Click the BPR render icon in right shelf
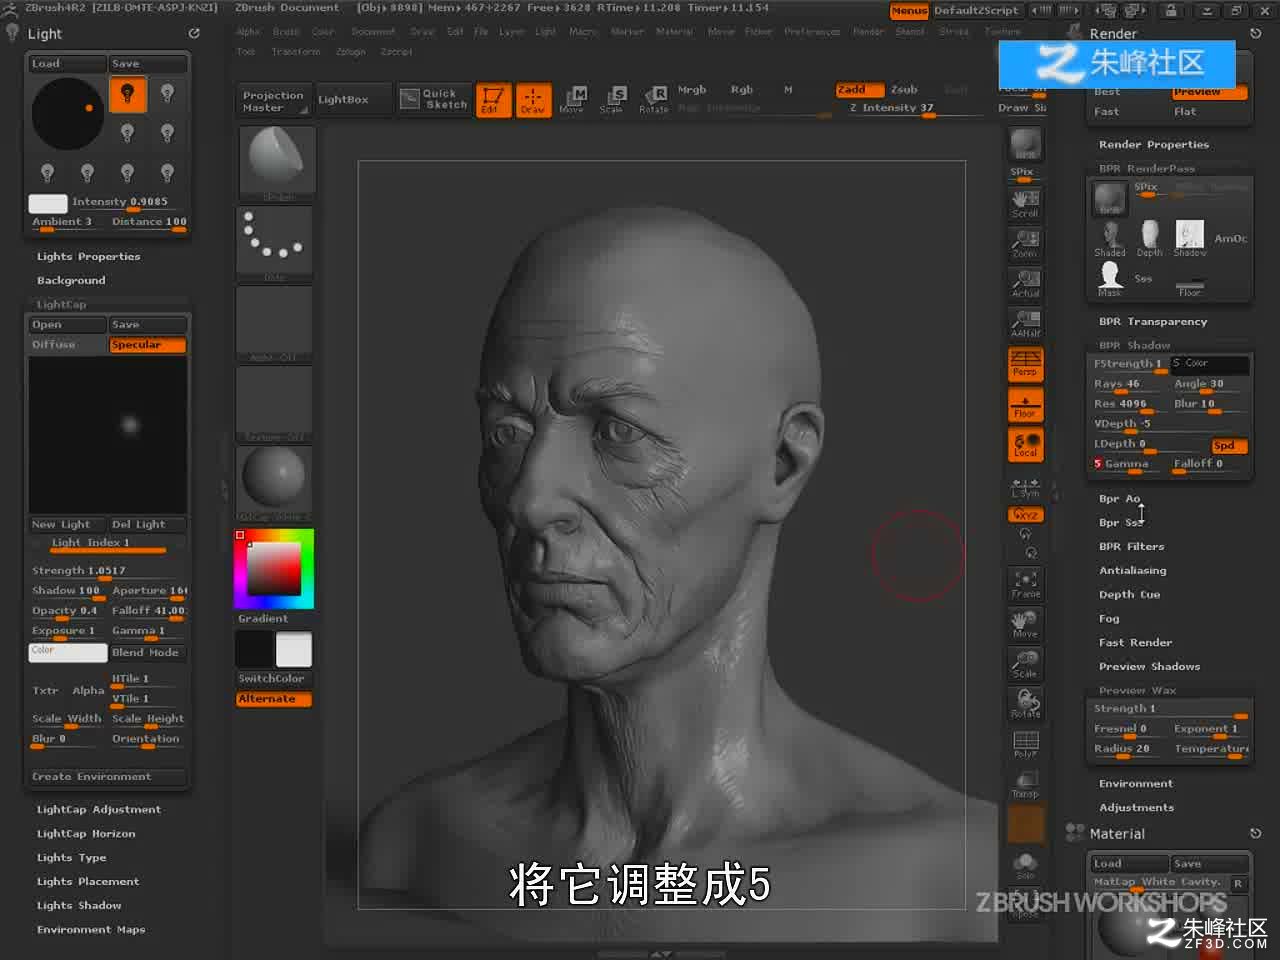 coord(1025,144)
